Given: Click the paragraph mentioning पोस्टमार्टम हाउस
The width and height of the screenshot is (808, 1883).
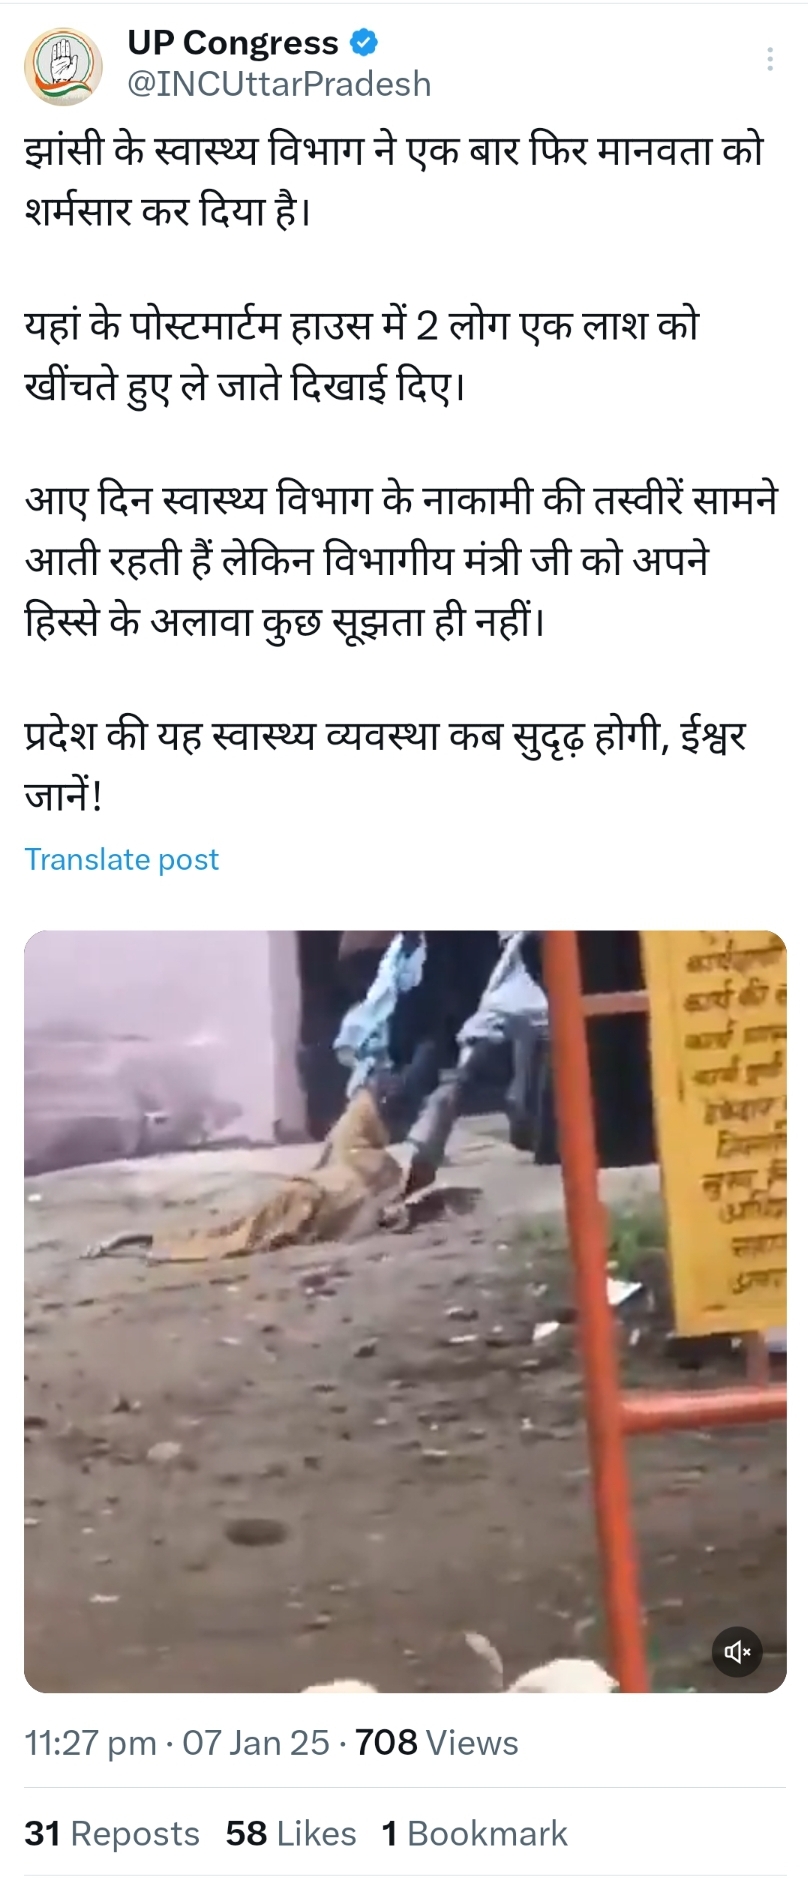Looking at the screenshot, I should click(361, 355).
